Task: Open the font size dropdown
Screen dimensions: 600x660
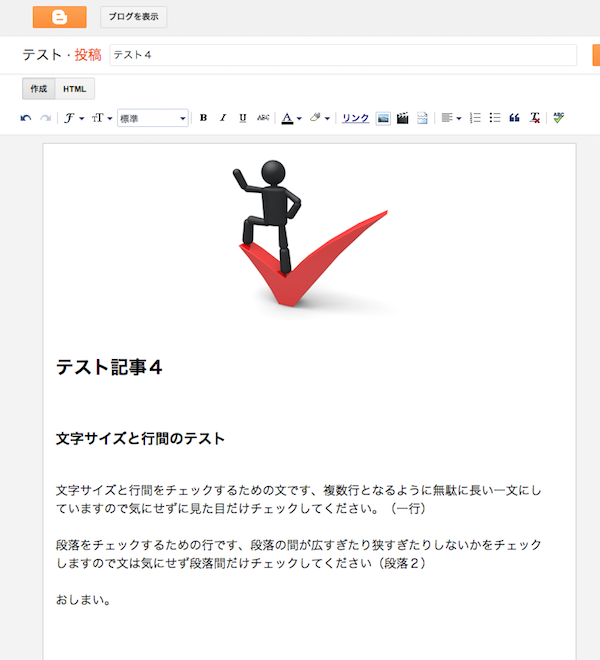Action: point(102,118)
